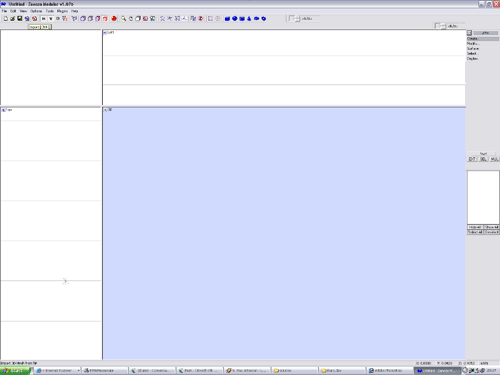Toggle the H axis lock button
The width and height of the screenshot is (500, 375).
43,19
